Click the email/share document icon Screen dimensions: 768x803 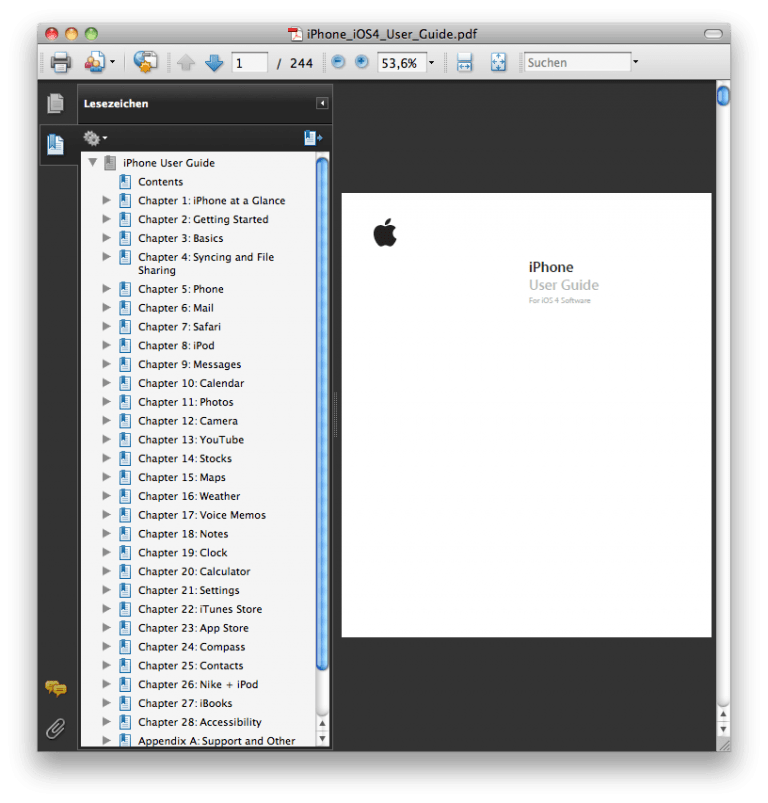coord(145,62)
